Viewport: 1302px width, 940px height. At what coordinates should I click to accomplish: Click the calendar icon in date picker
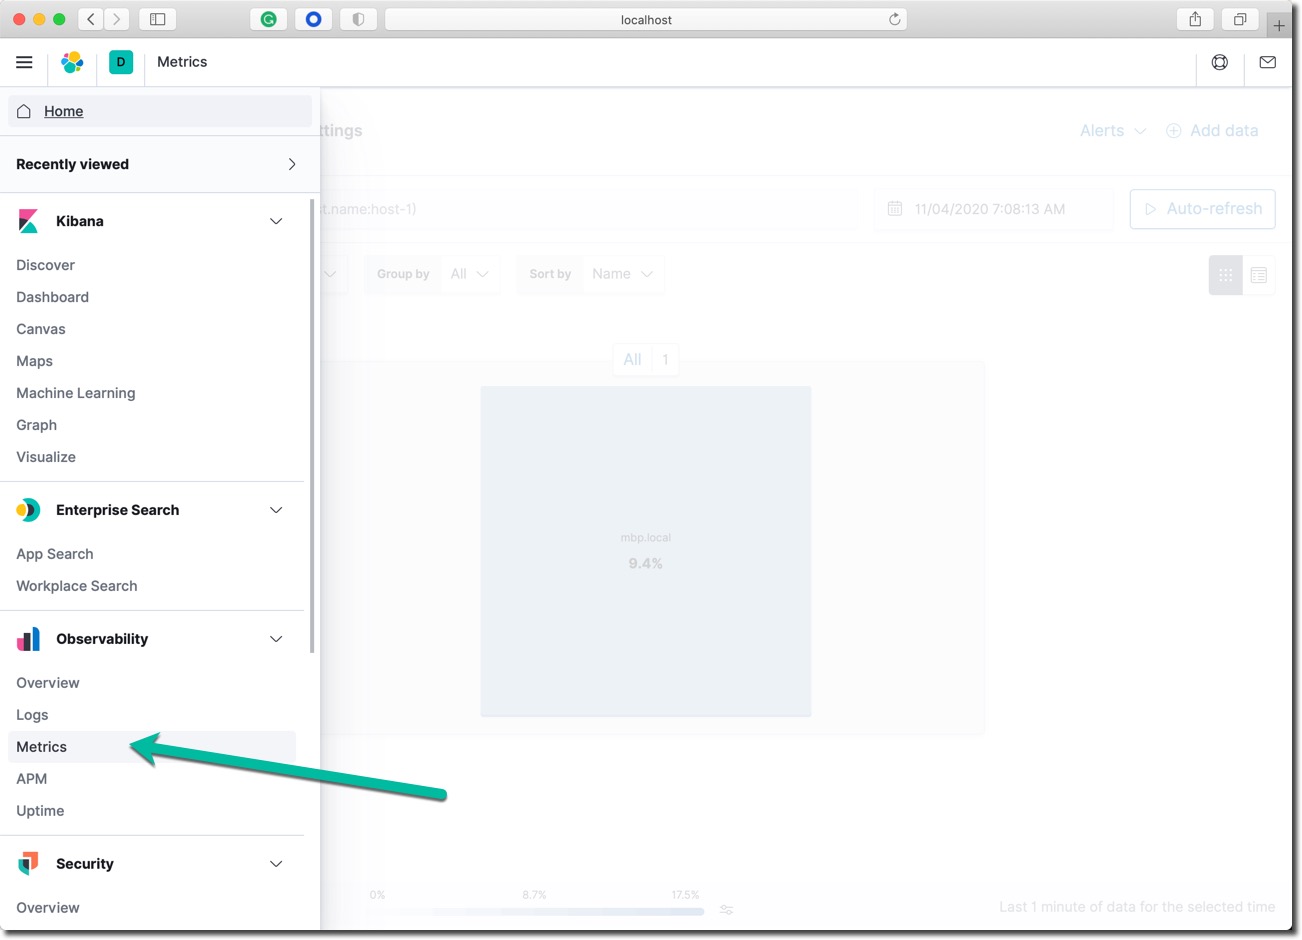click(895, 209)
